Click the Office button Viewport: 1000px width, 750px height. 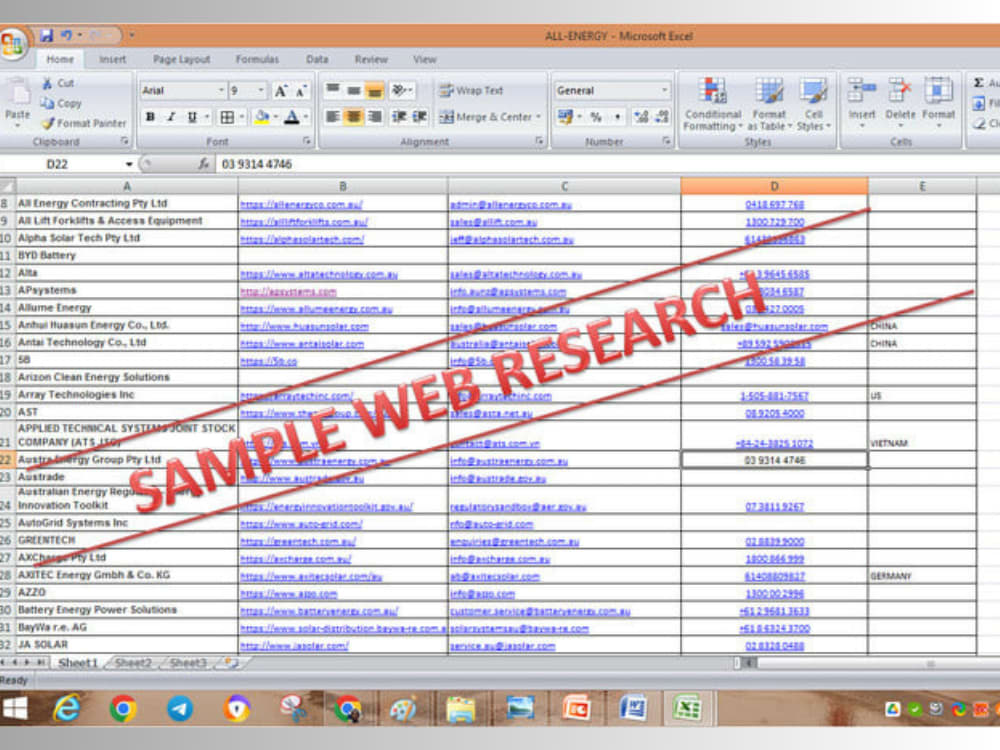coord(13,44)
